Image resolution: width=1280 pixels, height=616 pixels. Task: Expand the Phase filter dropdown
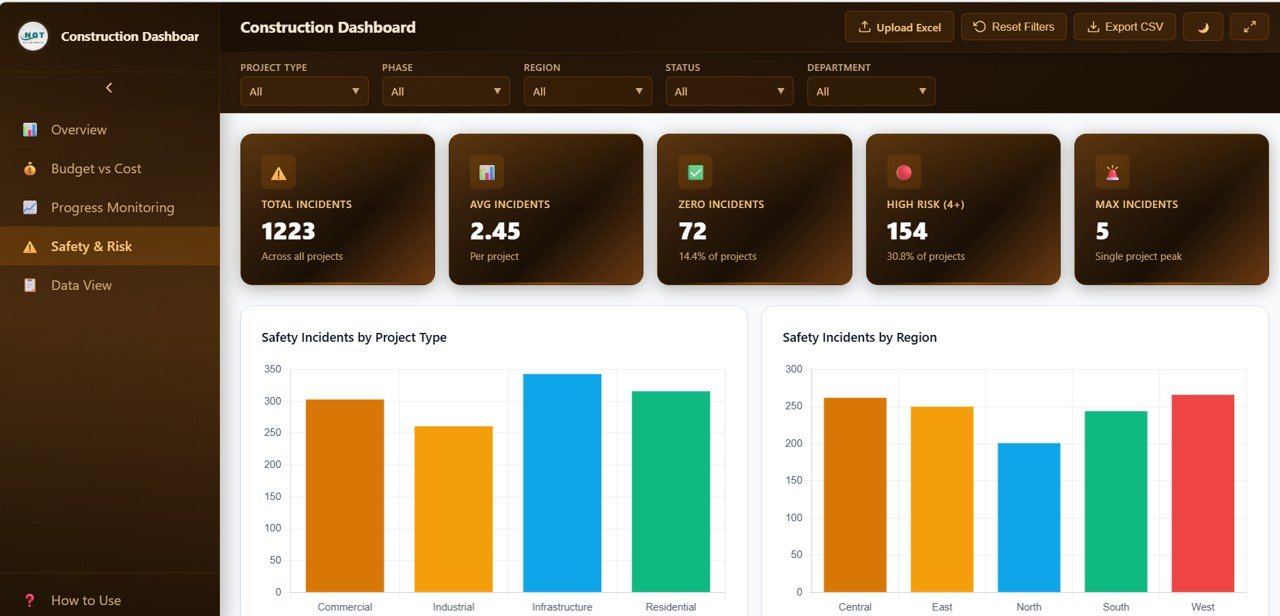tap(446, 91)
